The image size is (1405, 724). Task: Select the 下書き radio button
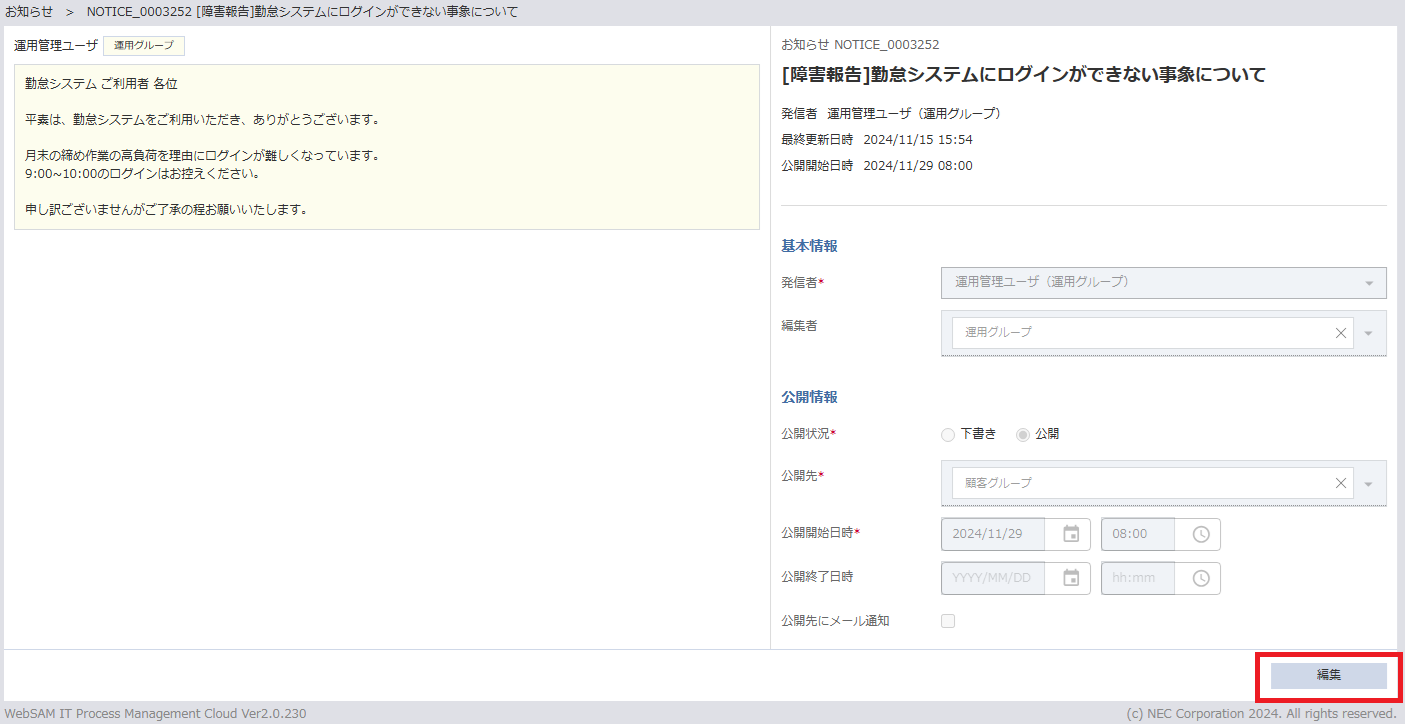coord(948,434)
